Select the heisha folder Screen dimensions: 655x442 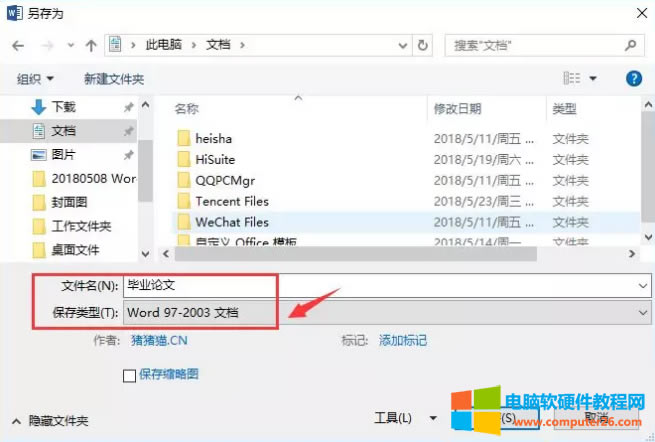click(213, 138)
